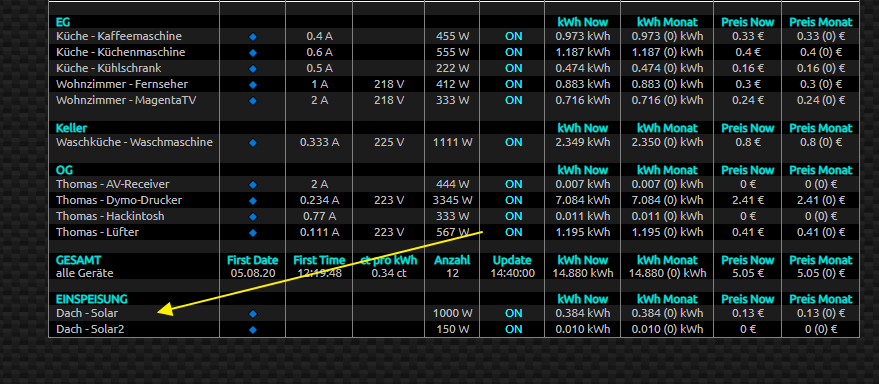Viewport: 879px width, 384px height.
Task: Click the blue diamond icon for Küche - Kaffeemaschine
Action: click(x=253, y=36)
